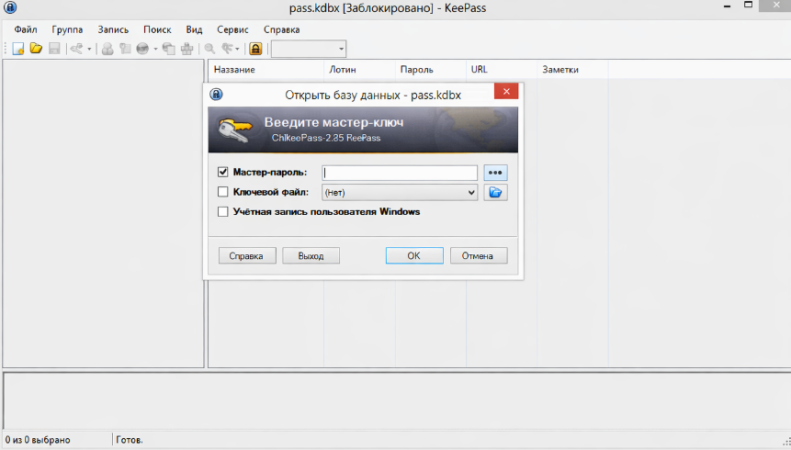Focus the master password input field

(x=399, y=173)
